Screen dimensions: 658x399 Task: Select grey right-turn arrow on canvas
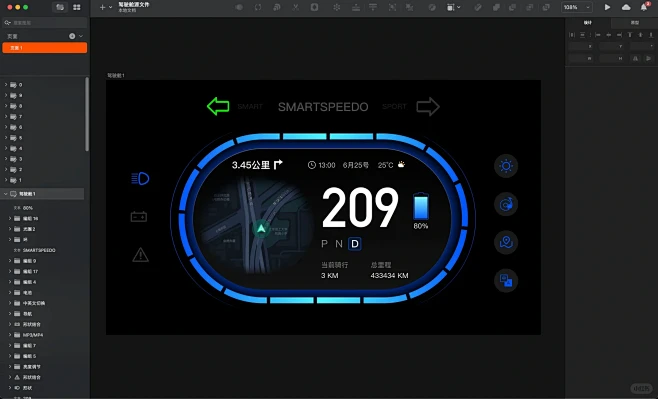point(428,107)
